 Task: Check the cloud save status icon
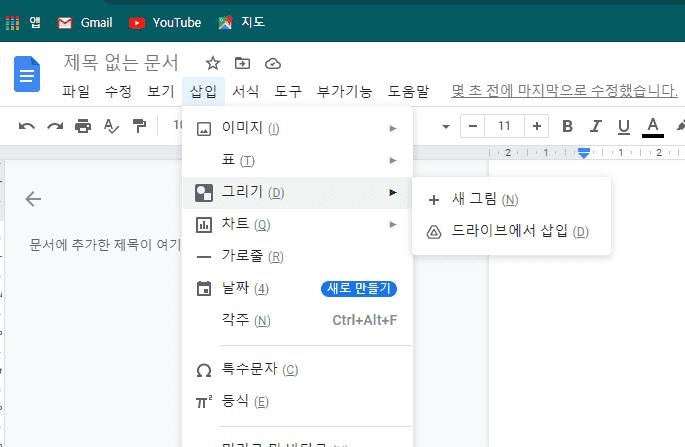(273, 64)
